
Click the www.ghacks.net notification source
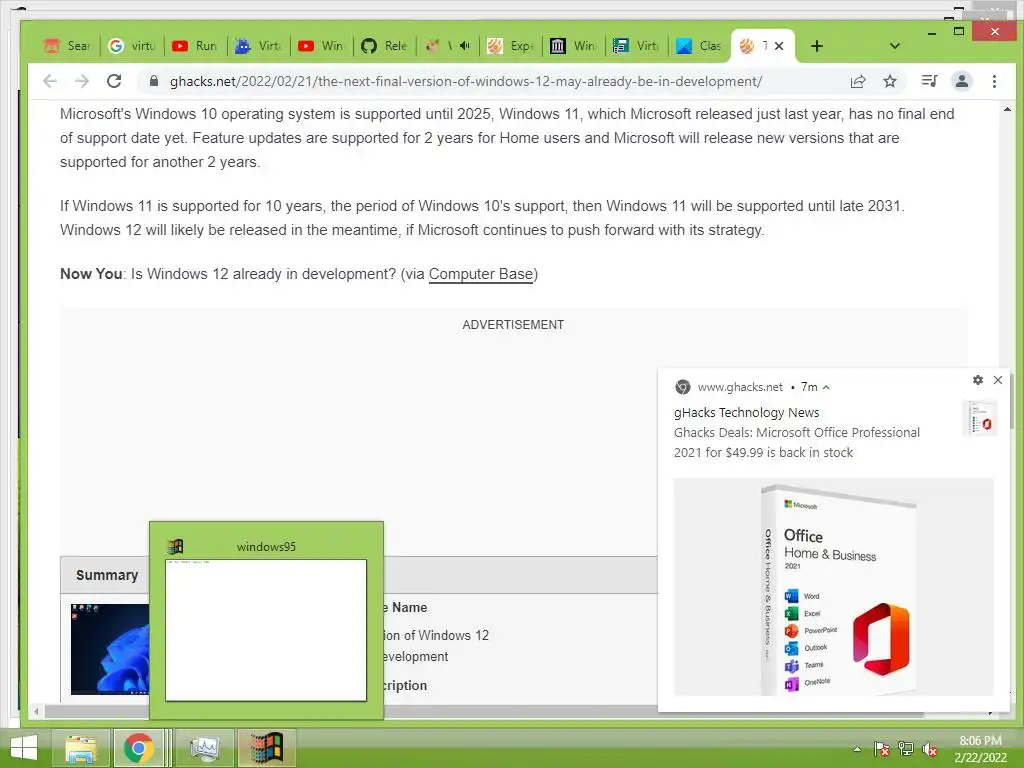click(x=740, y=387)
